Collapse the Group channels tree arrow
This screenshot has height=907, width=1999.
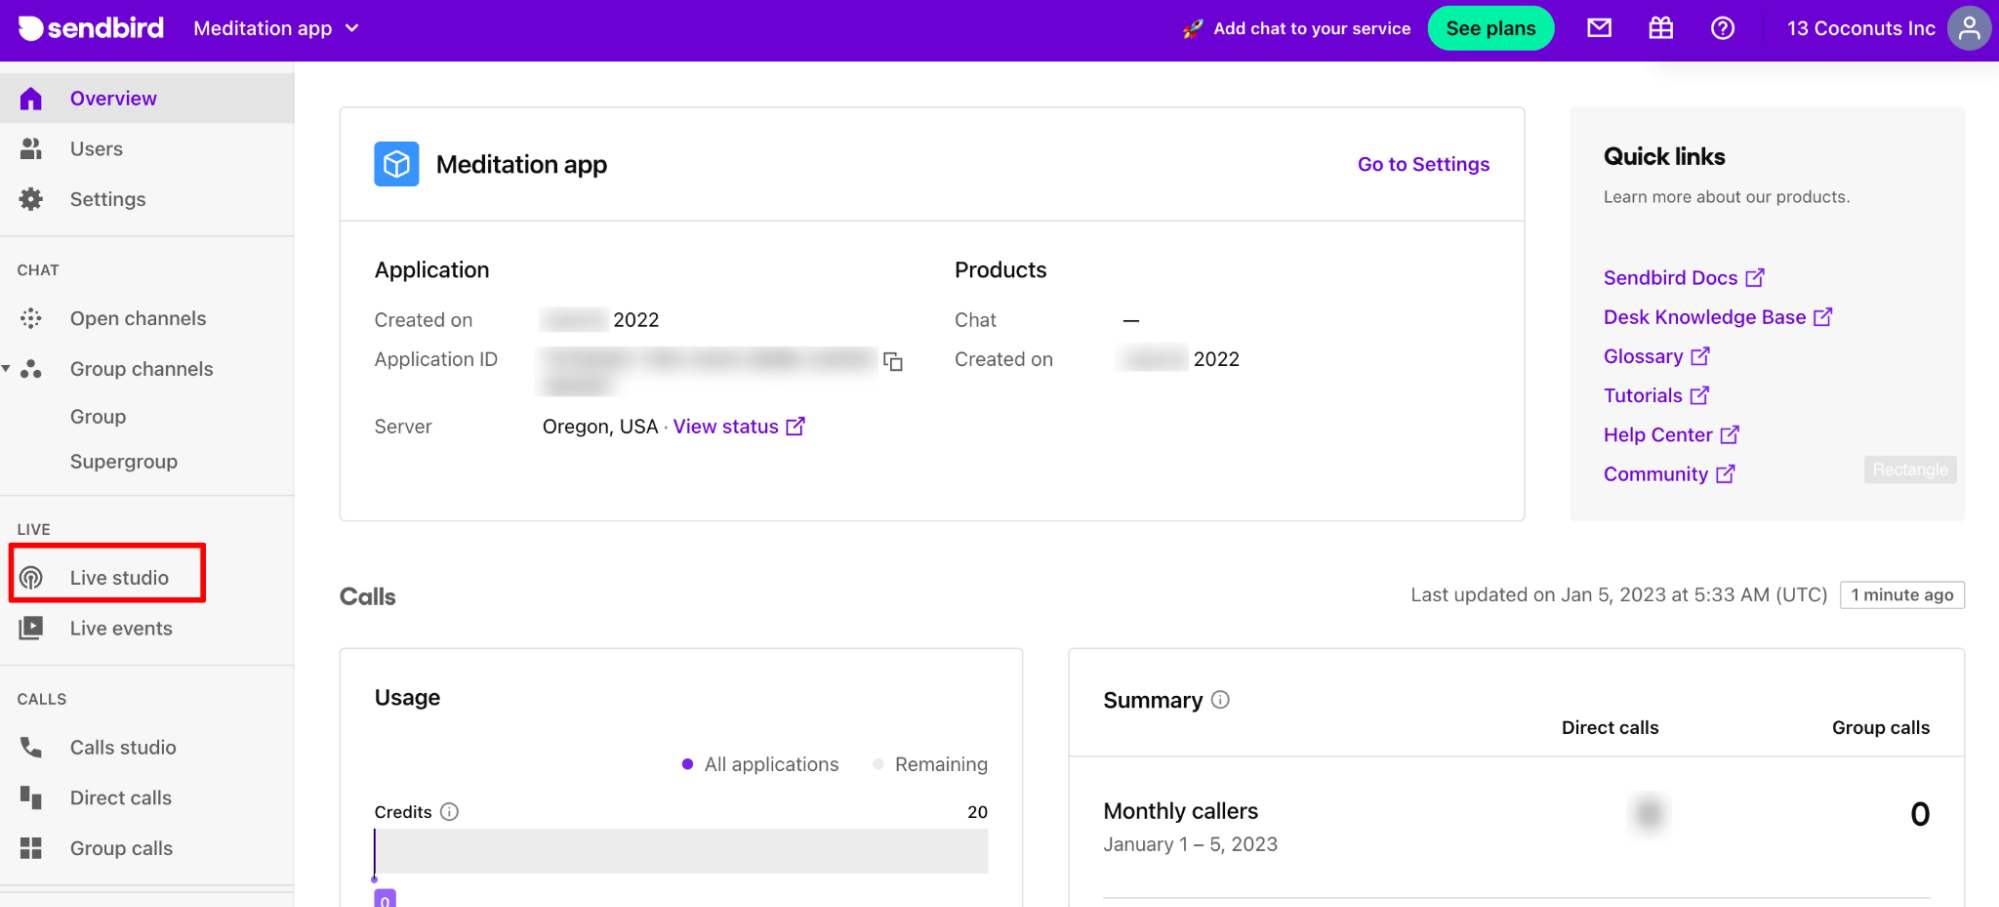6,369
